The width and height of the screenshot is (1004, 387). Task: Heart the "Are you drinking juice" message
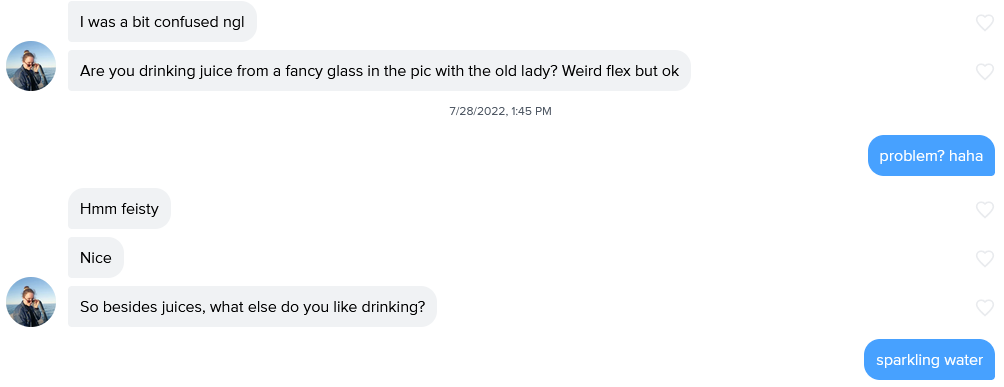pos(984,71)
